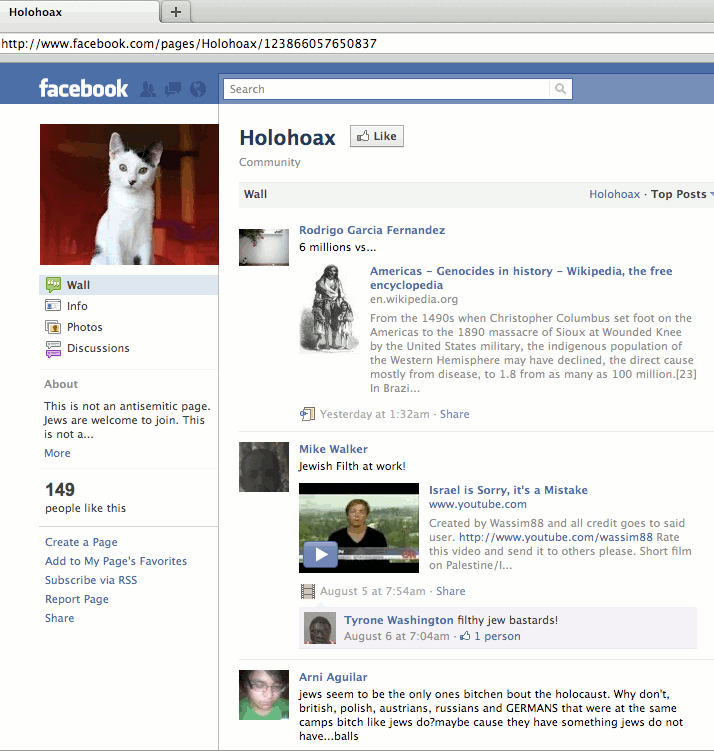Click the www.youtube.com source link
This screenshot has width=714, height=751.
[477, 504]
